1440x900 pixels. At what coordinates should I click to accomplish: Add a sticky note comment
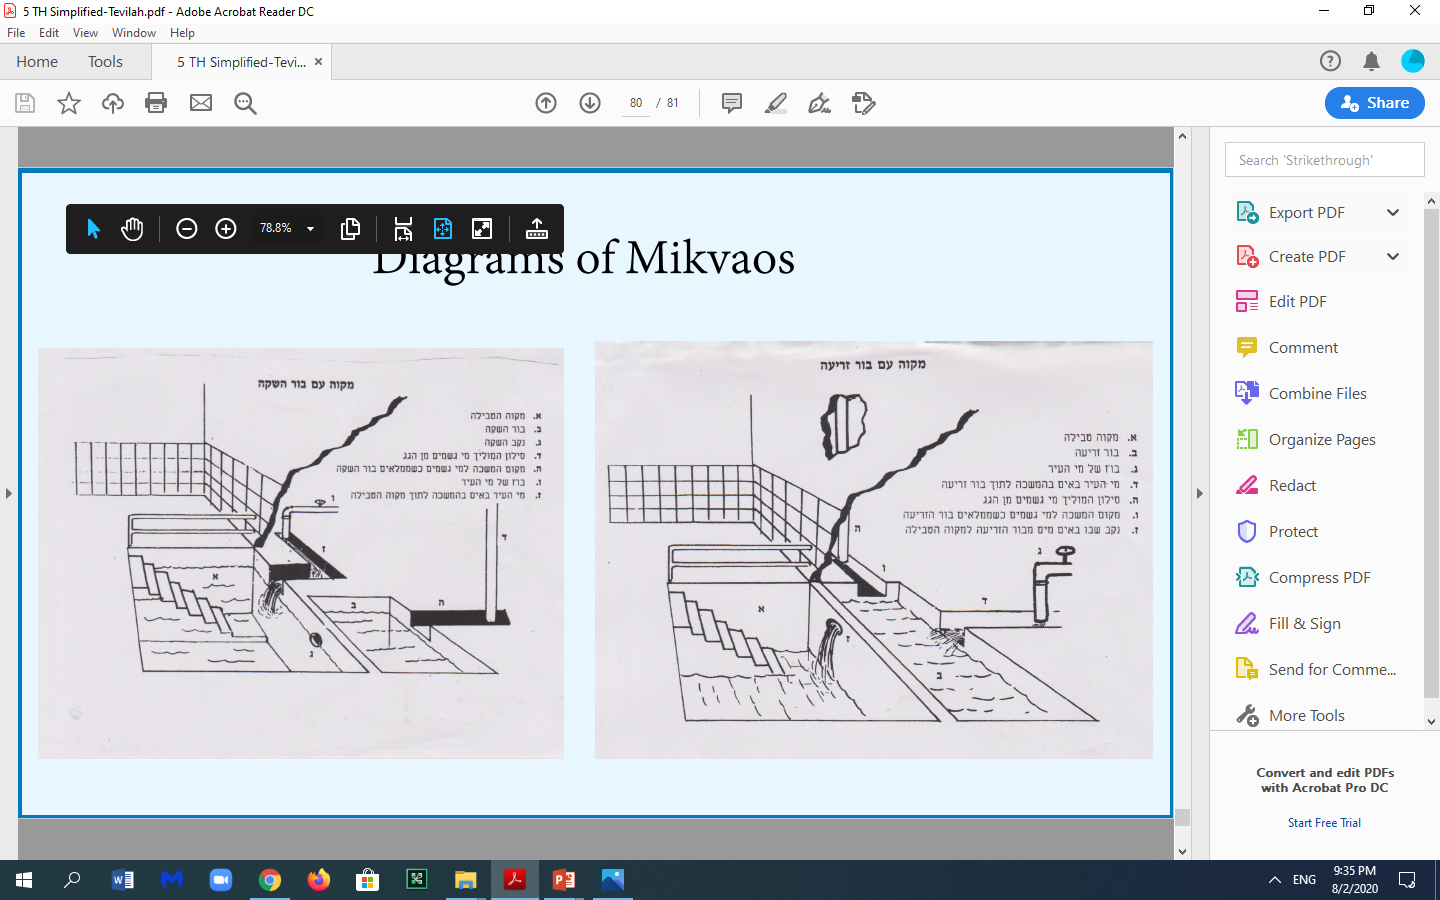point(732,103)
